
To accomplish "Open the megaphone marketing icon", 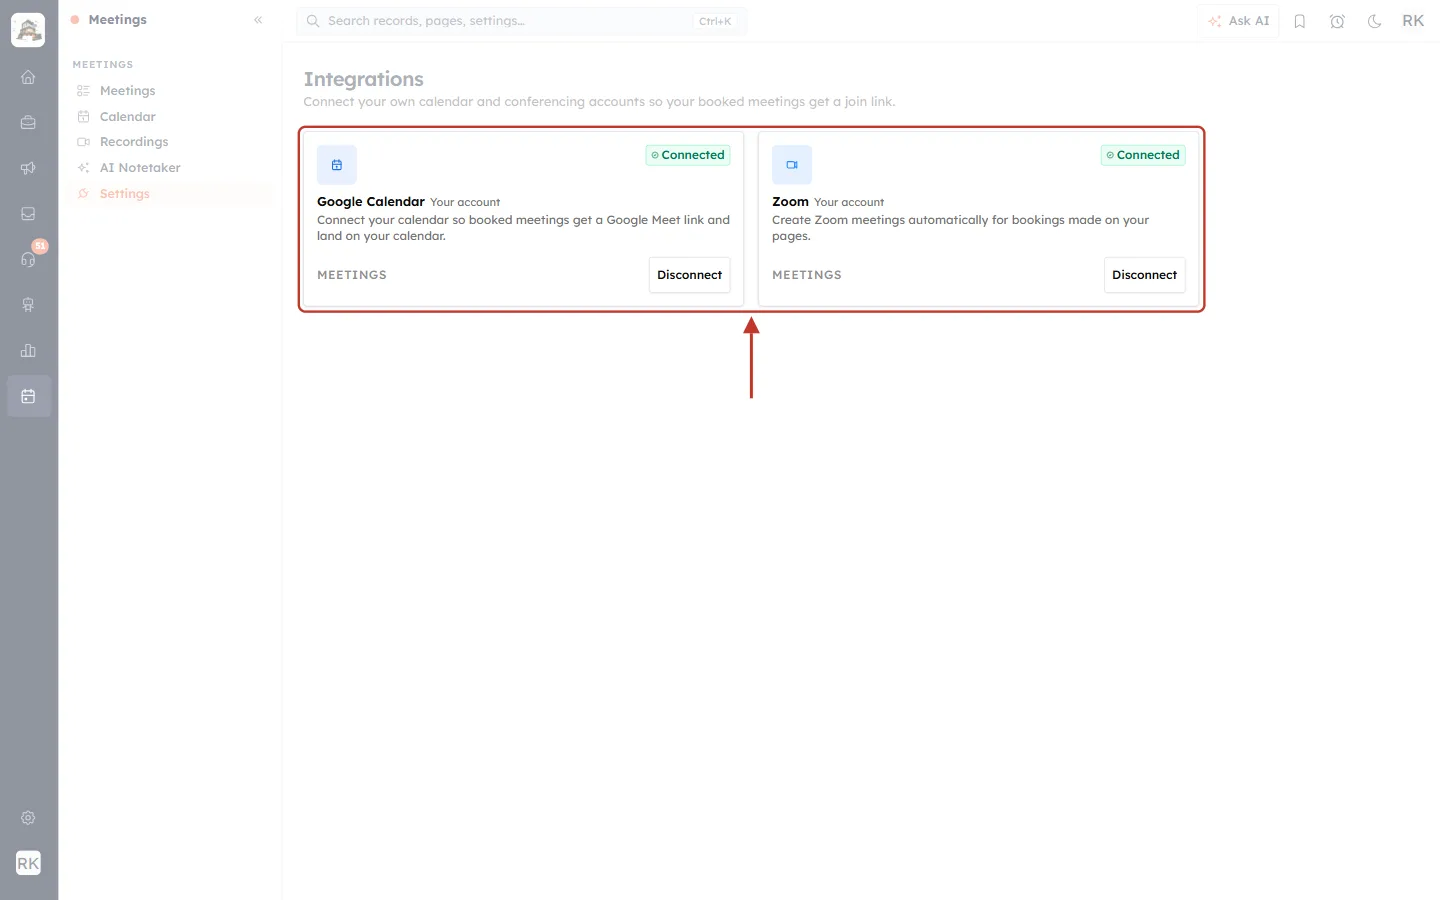I will coord(28,168).
